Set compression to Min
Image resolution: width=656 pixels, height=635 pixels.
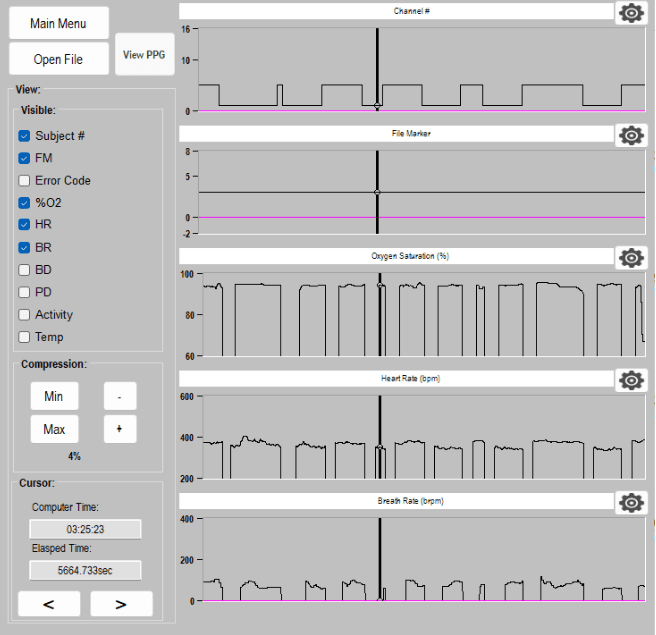(x=54, y=397)
